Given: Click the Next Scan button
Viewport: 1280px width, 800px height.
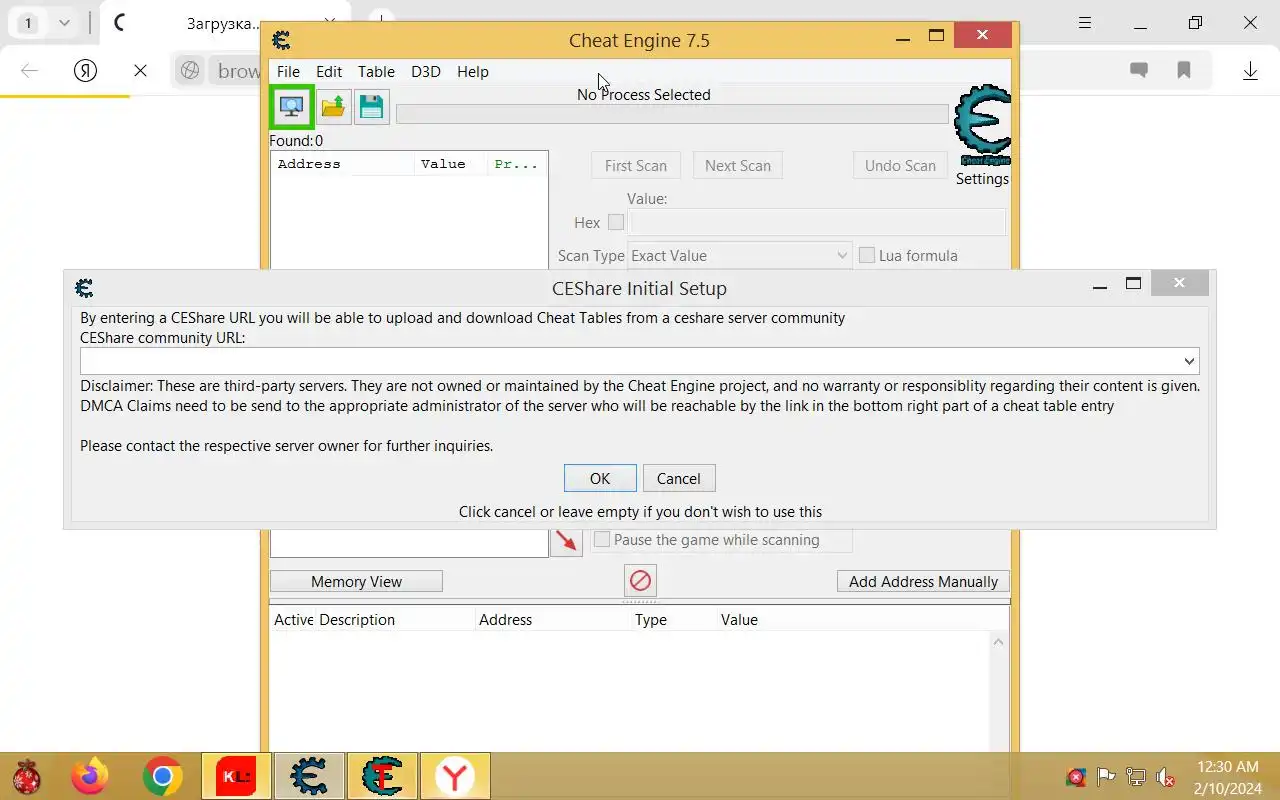Looking at the screenshot, I should coord(738,166).
